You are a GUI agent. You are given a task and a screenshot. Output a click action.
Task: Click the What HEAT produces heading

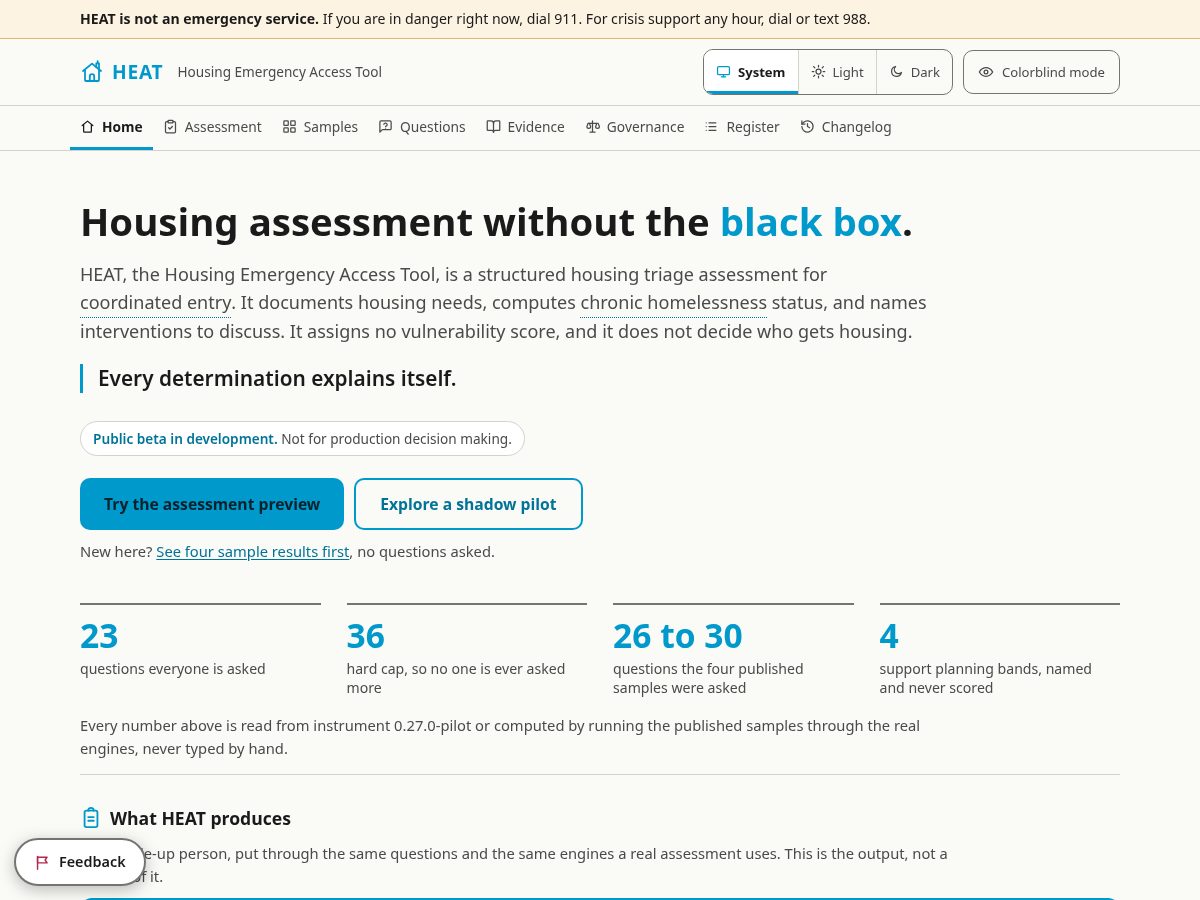[200, 819]
